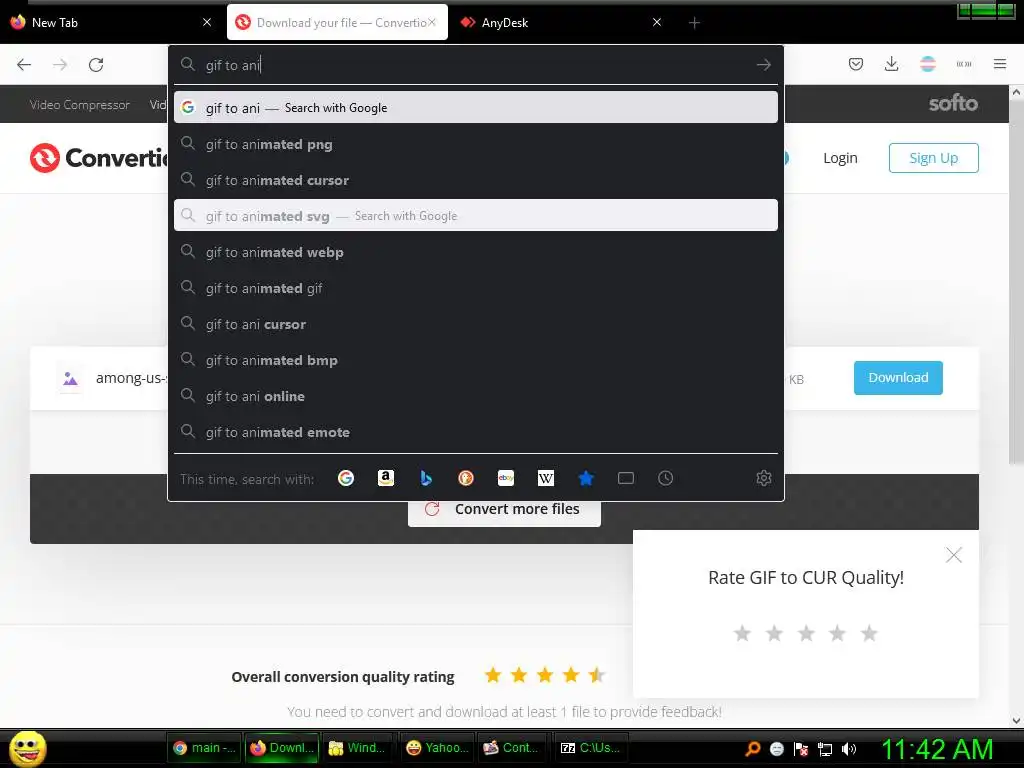Search open tabs with the tabs icon
1024x768 pixels.
point(626,478)
